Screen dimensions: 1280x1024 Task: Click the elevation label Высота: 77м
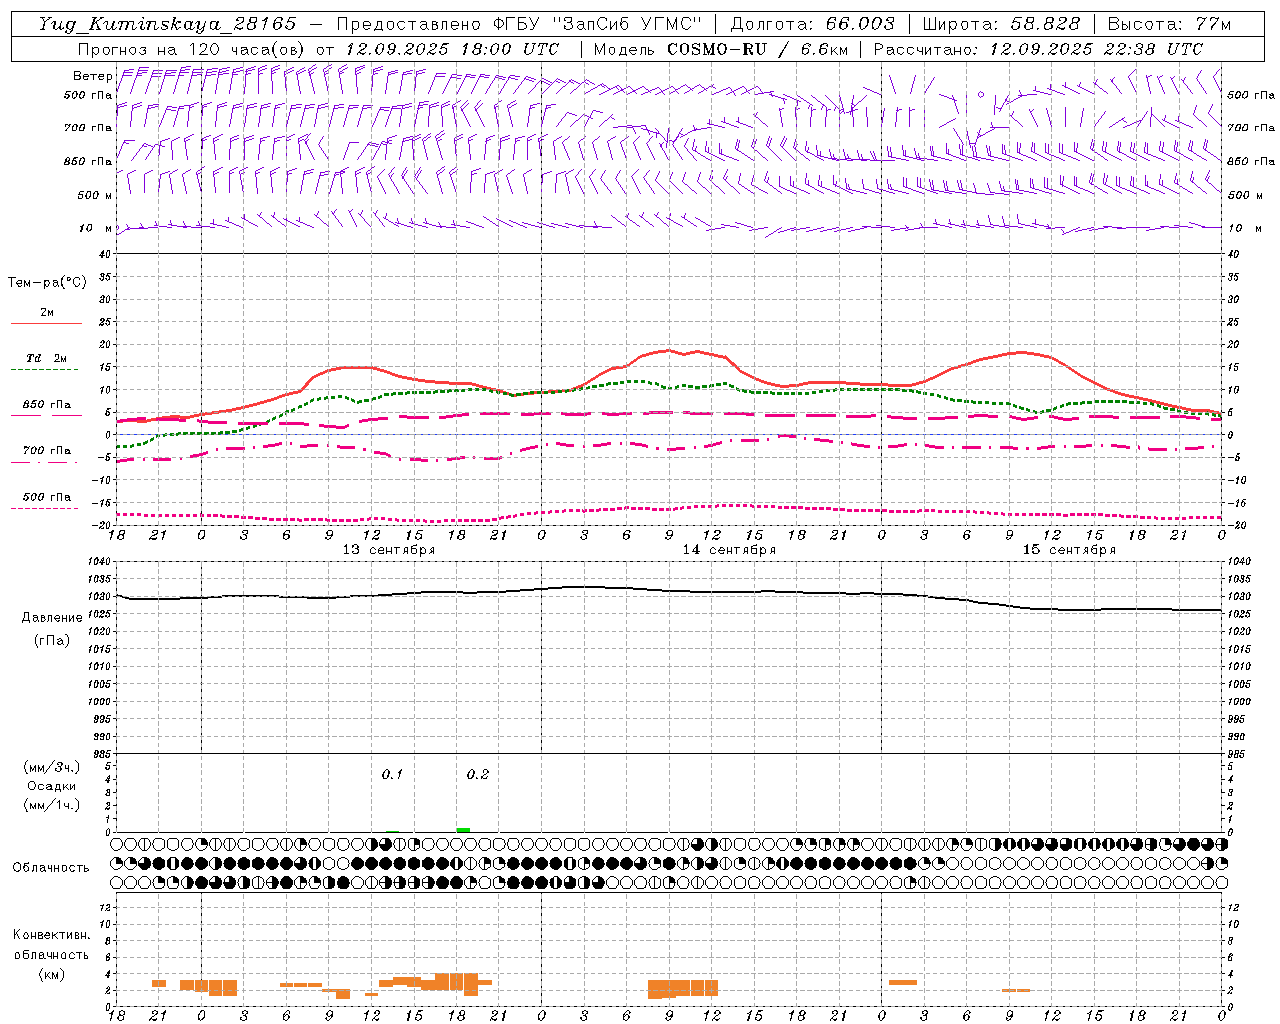tap(1169, 24)
